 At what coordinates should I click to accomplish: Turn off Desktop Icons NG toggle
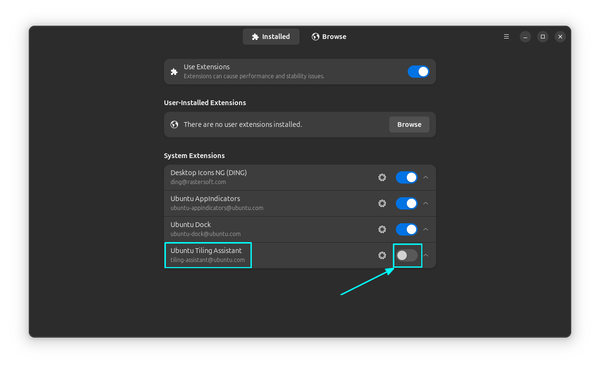tap(406, 177)
